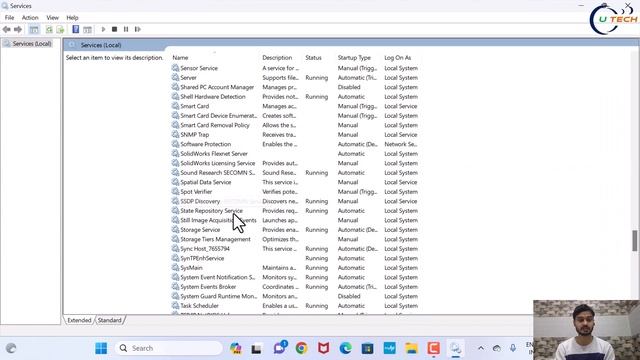
Task: Click the Start Service play icon
Action: (103, 29)
